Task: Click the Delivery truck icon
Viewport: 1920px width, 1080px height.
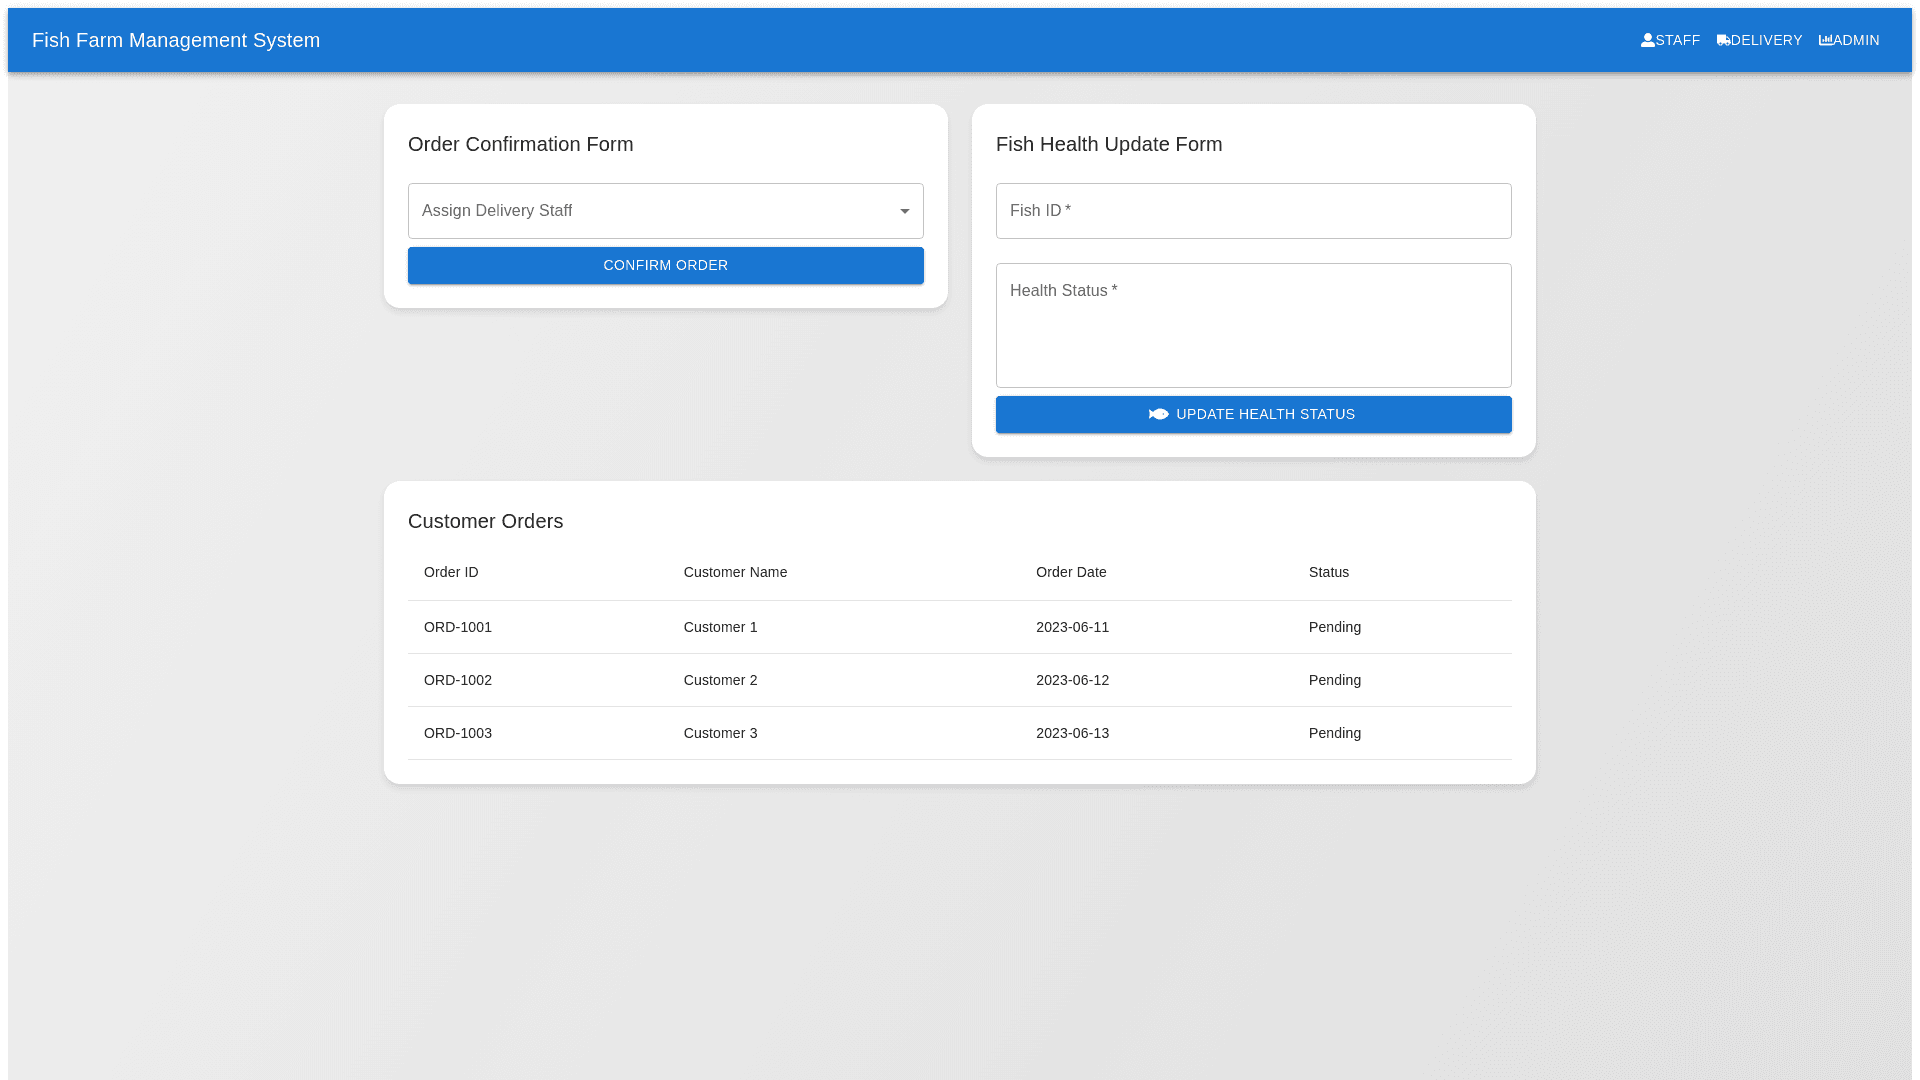Action: click(1723, 41)
